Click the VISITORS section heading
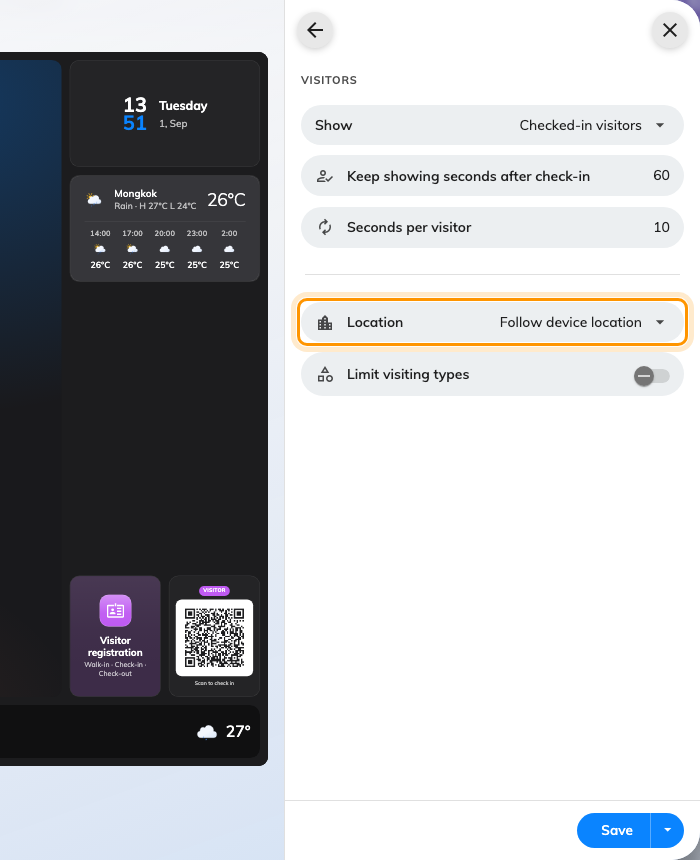This screenshot has width=700, height=860. [329, 80]
